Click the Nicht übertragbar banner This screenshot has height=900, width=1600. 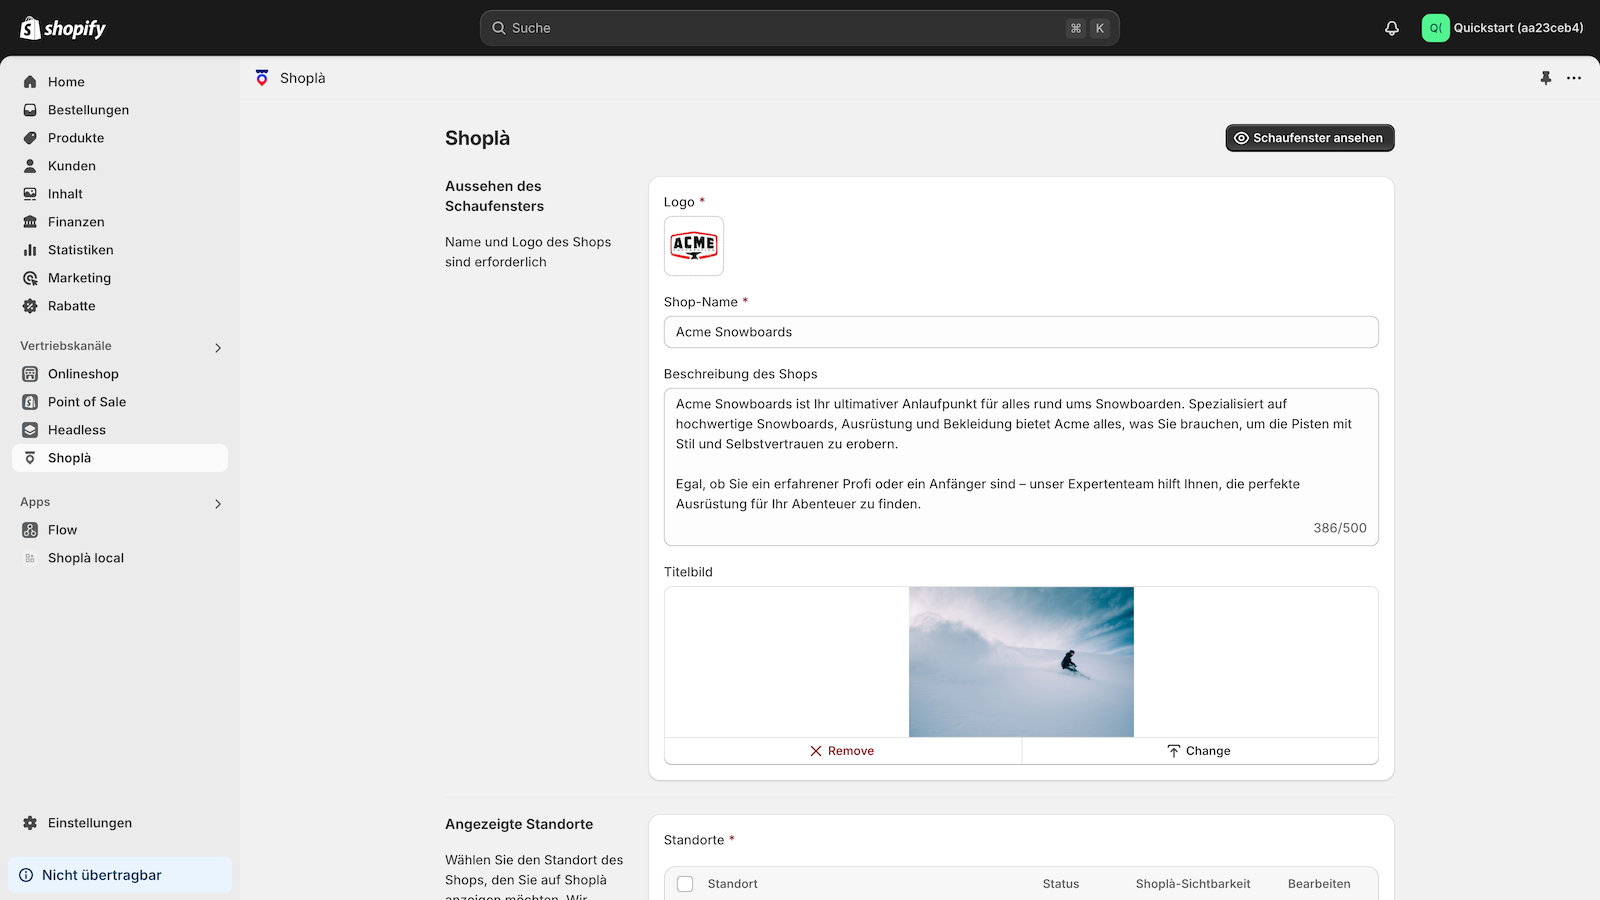tap(120, 875)
